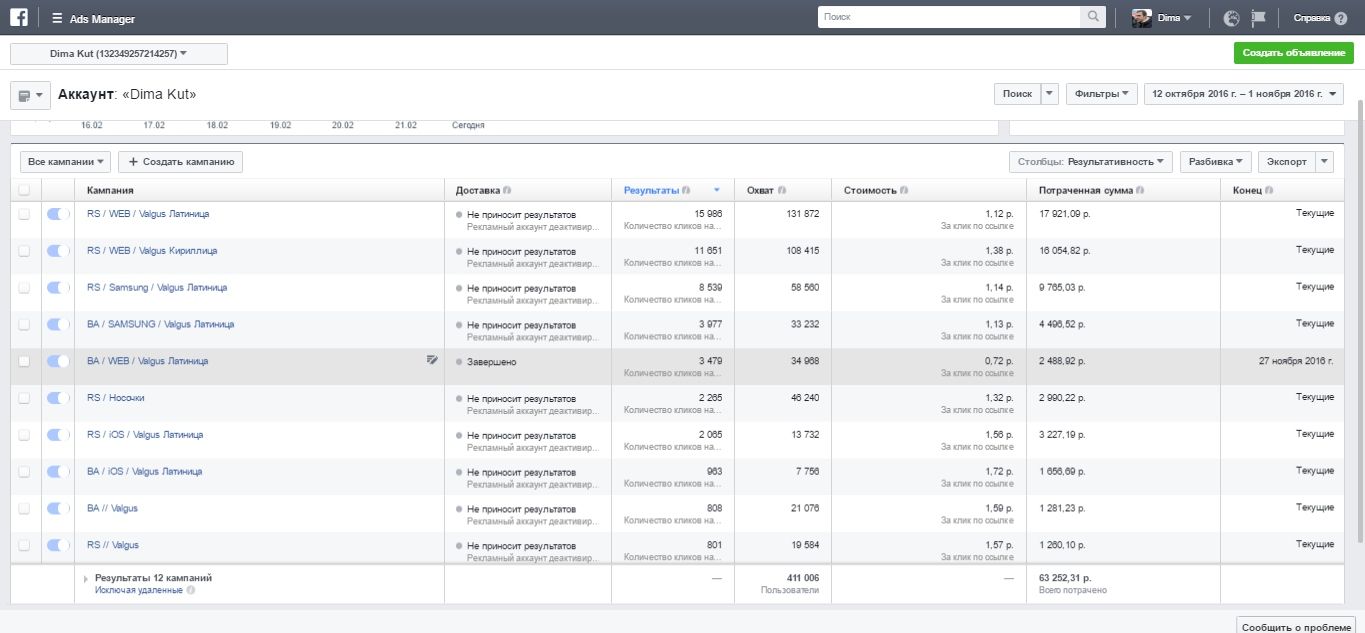Check the box for RS // Valgus row
The image size is (1365, 633).
24,546
